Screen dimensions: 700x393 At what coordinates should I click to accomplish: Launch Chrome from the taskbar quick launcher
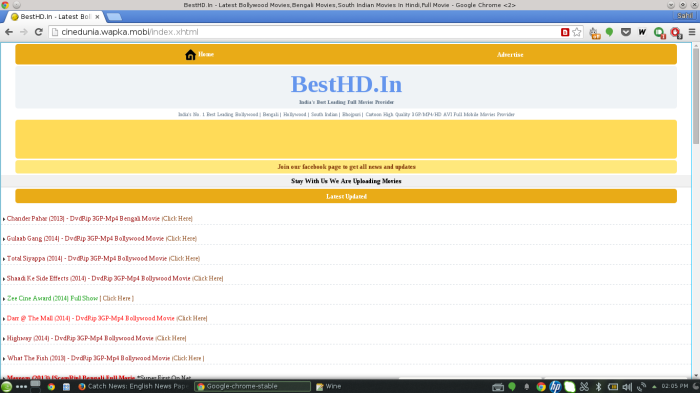click(51, 387)
